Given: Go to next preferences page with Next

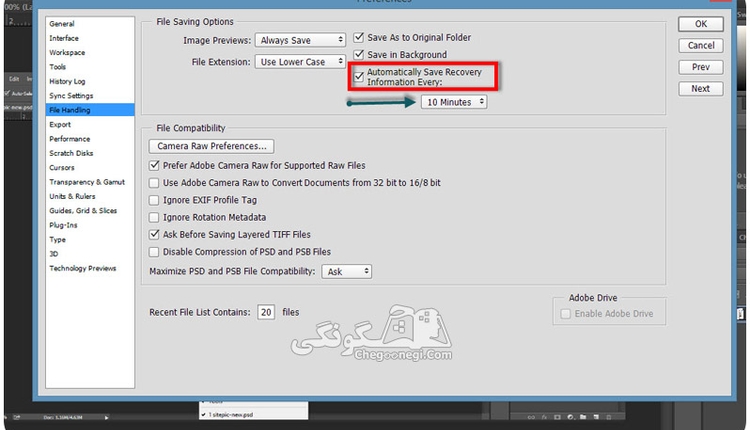Looking at the screenshot, I should pos(701,88).
